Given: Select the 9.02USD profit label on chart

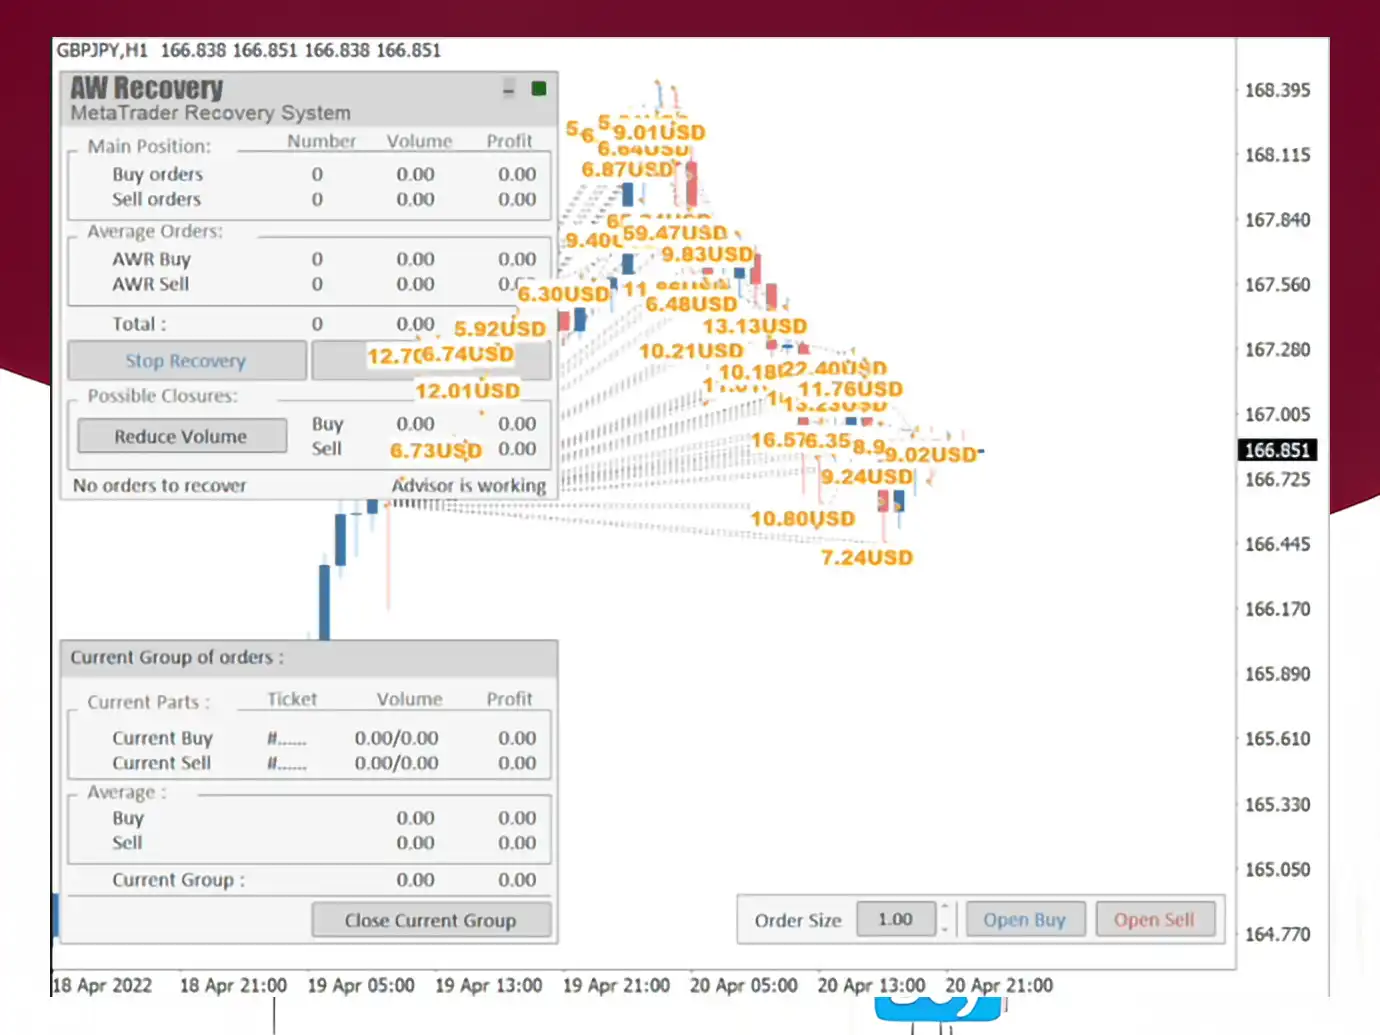Looking at the screenshot, I should coord(932,454).
